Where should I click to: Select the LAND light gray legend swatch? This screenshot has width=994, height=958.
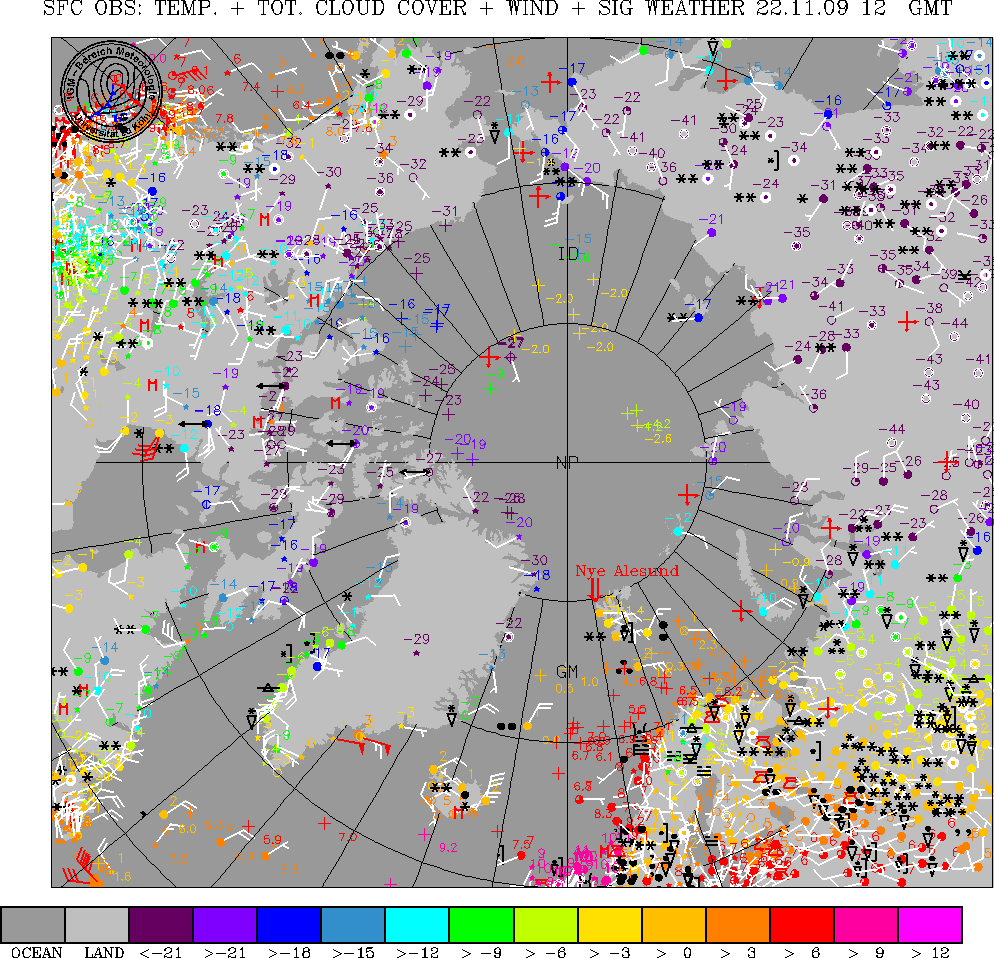(97, 925)
